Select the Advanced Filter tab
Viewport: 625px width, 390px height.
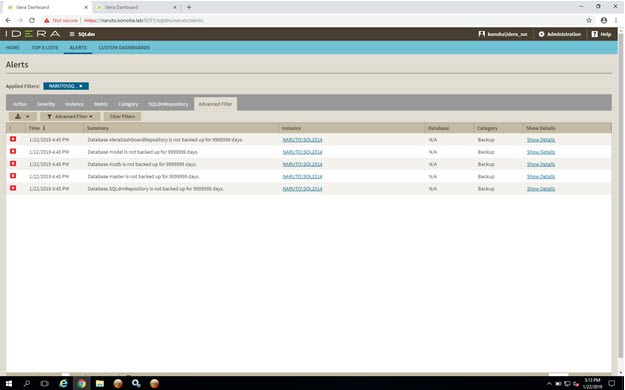[x=215, y=104]
